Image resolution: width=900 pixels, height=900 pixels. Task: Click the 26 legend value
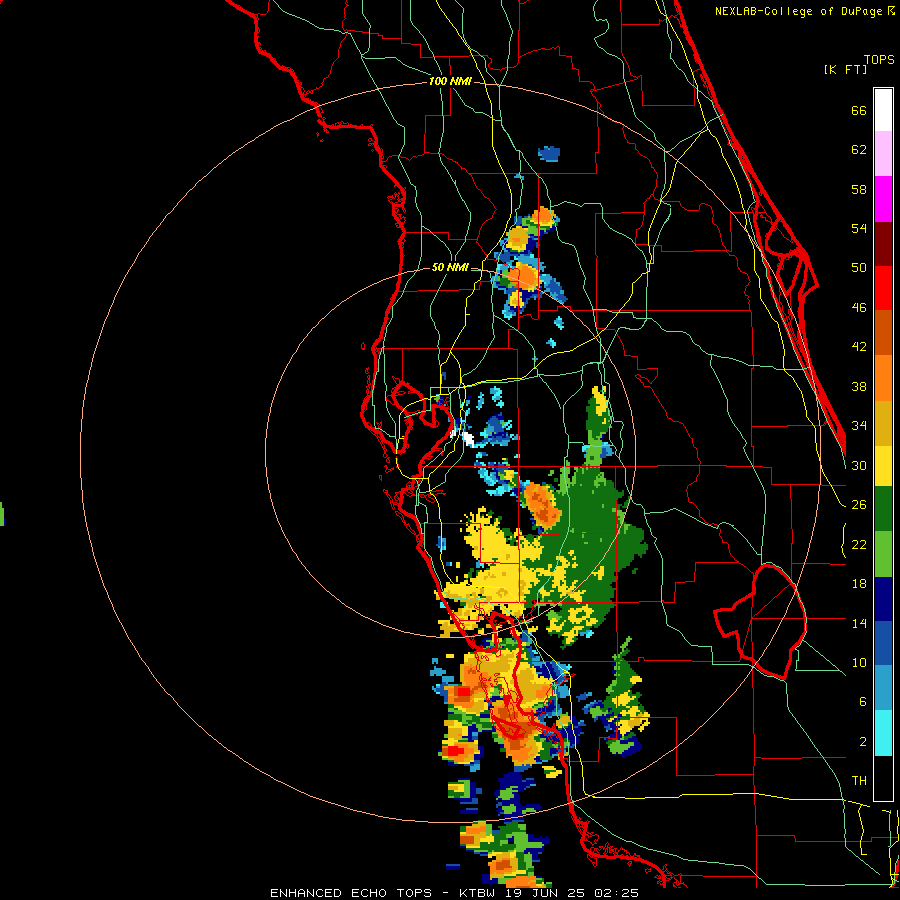click(859, 505)
